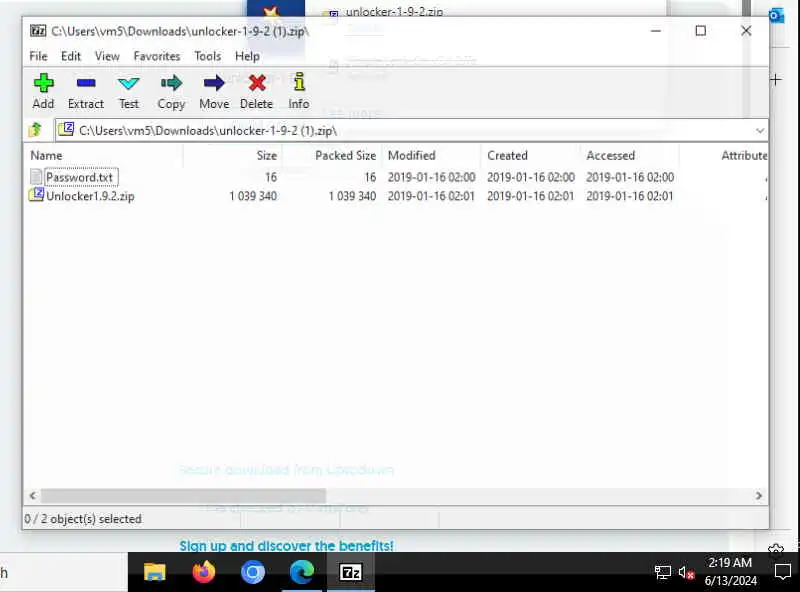Click the horizontal scrollbar left arrow
The width and height of the screenshot is (800, 592).
click(x=33, y=496)
